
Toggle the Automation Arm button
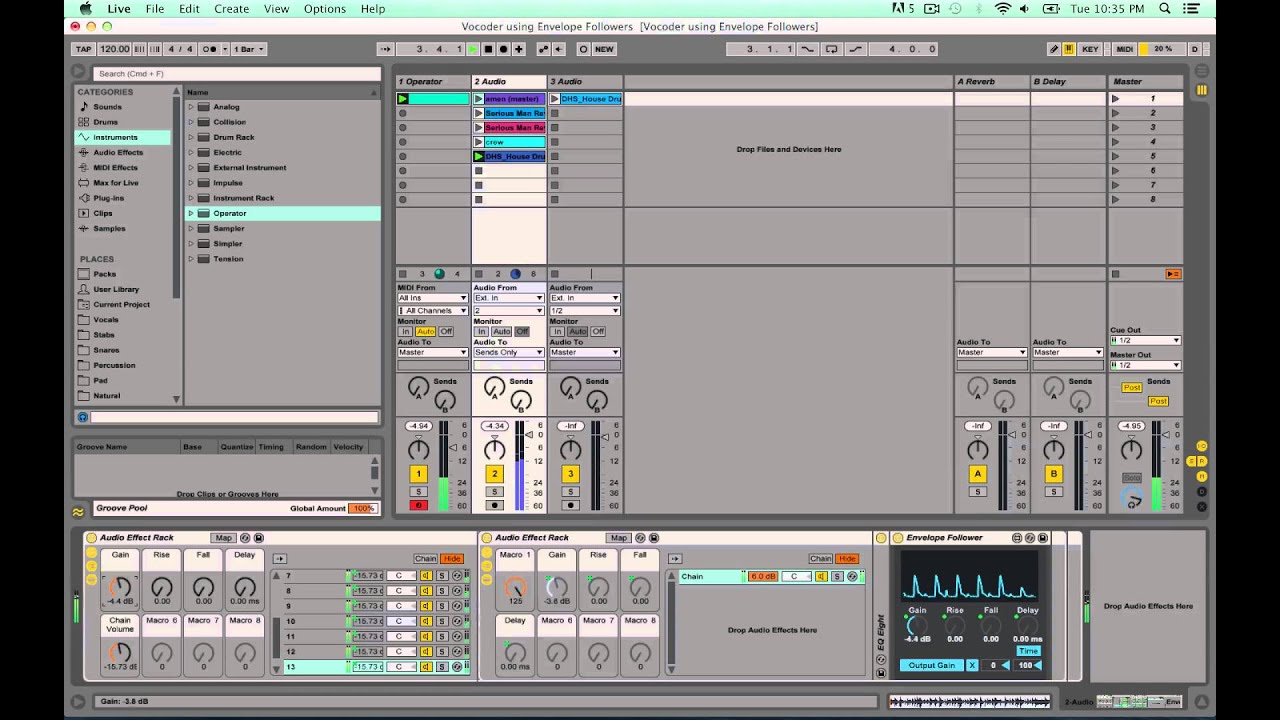click(x=543, y=49)
